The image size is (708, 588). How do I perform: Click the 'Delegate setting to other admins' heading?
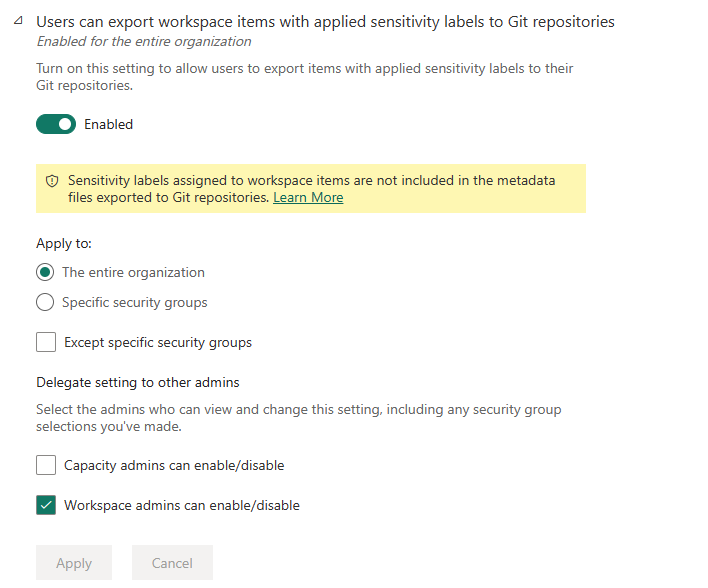138,382
